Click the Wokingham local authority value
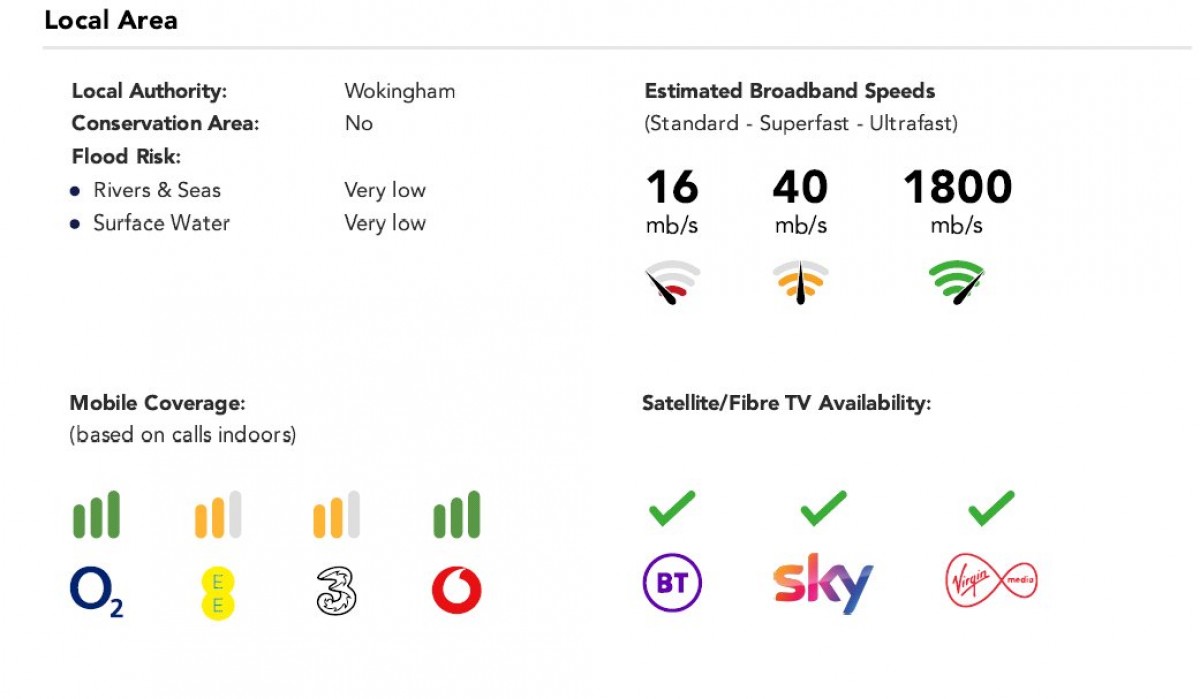Screen dimensions: 1200x699 tap(399, 91)
